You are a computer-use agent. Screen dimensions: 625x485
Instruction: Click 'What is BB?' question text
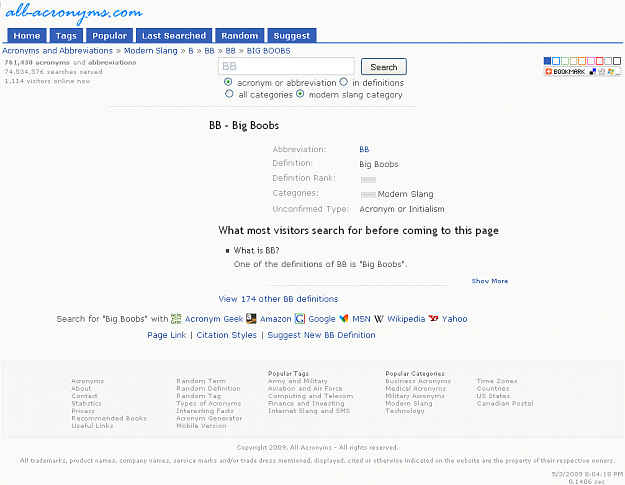click(256, 250)
